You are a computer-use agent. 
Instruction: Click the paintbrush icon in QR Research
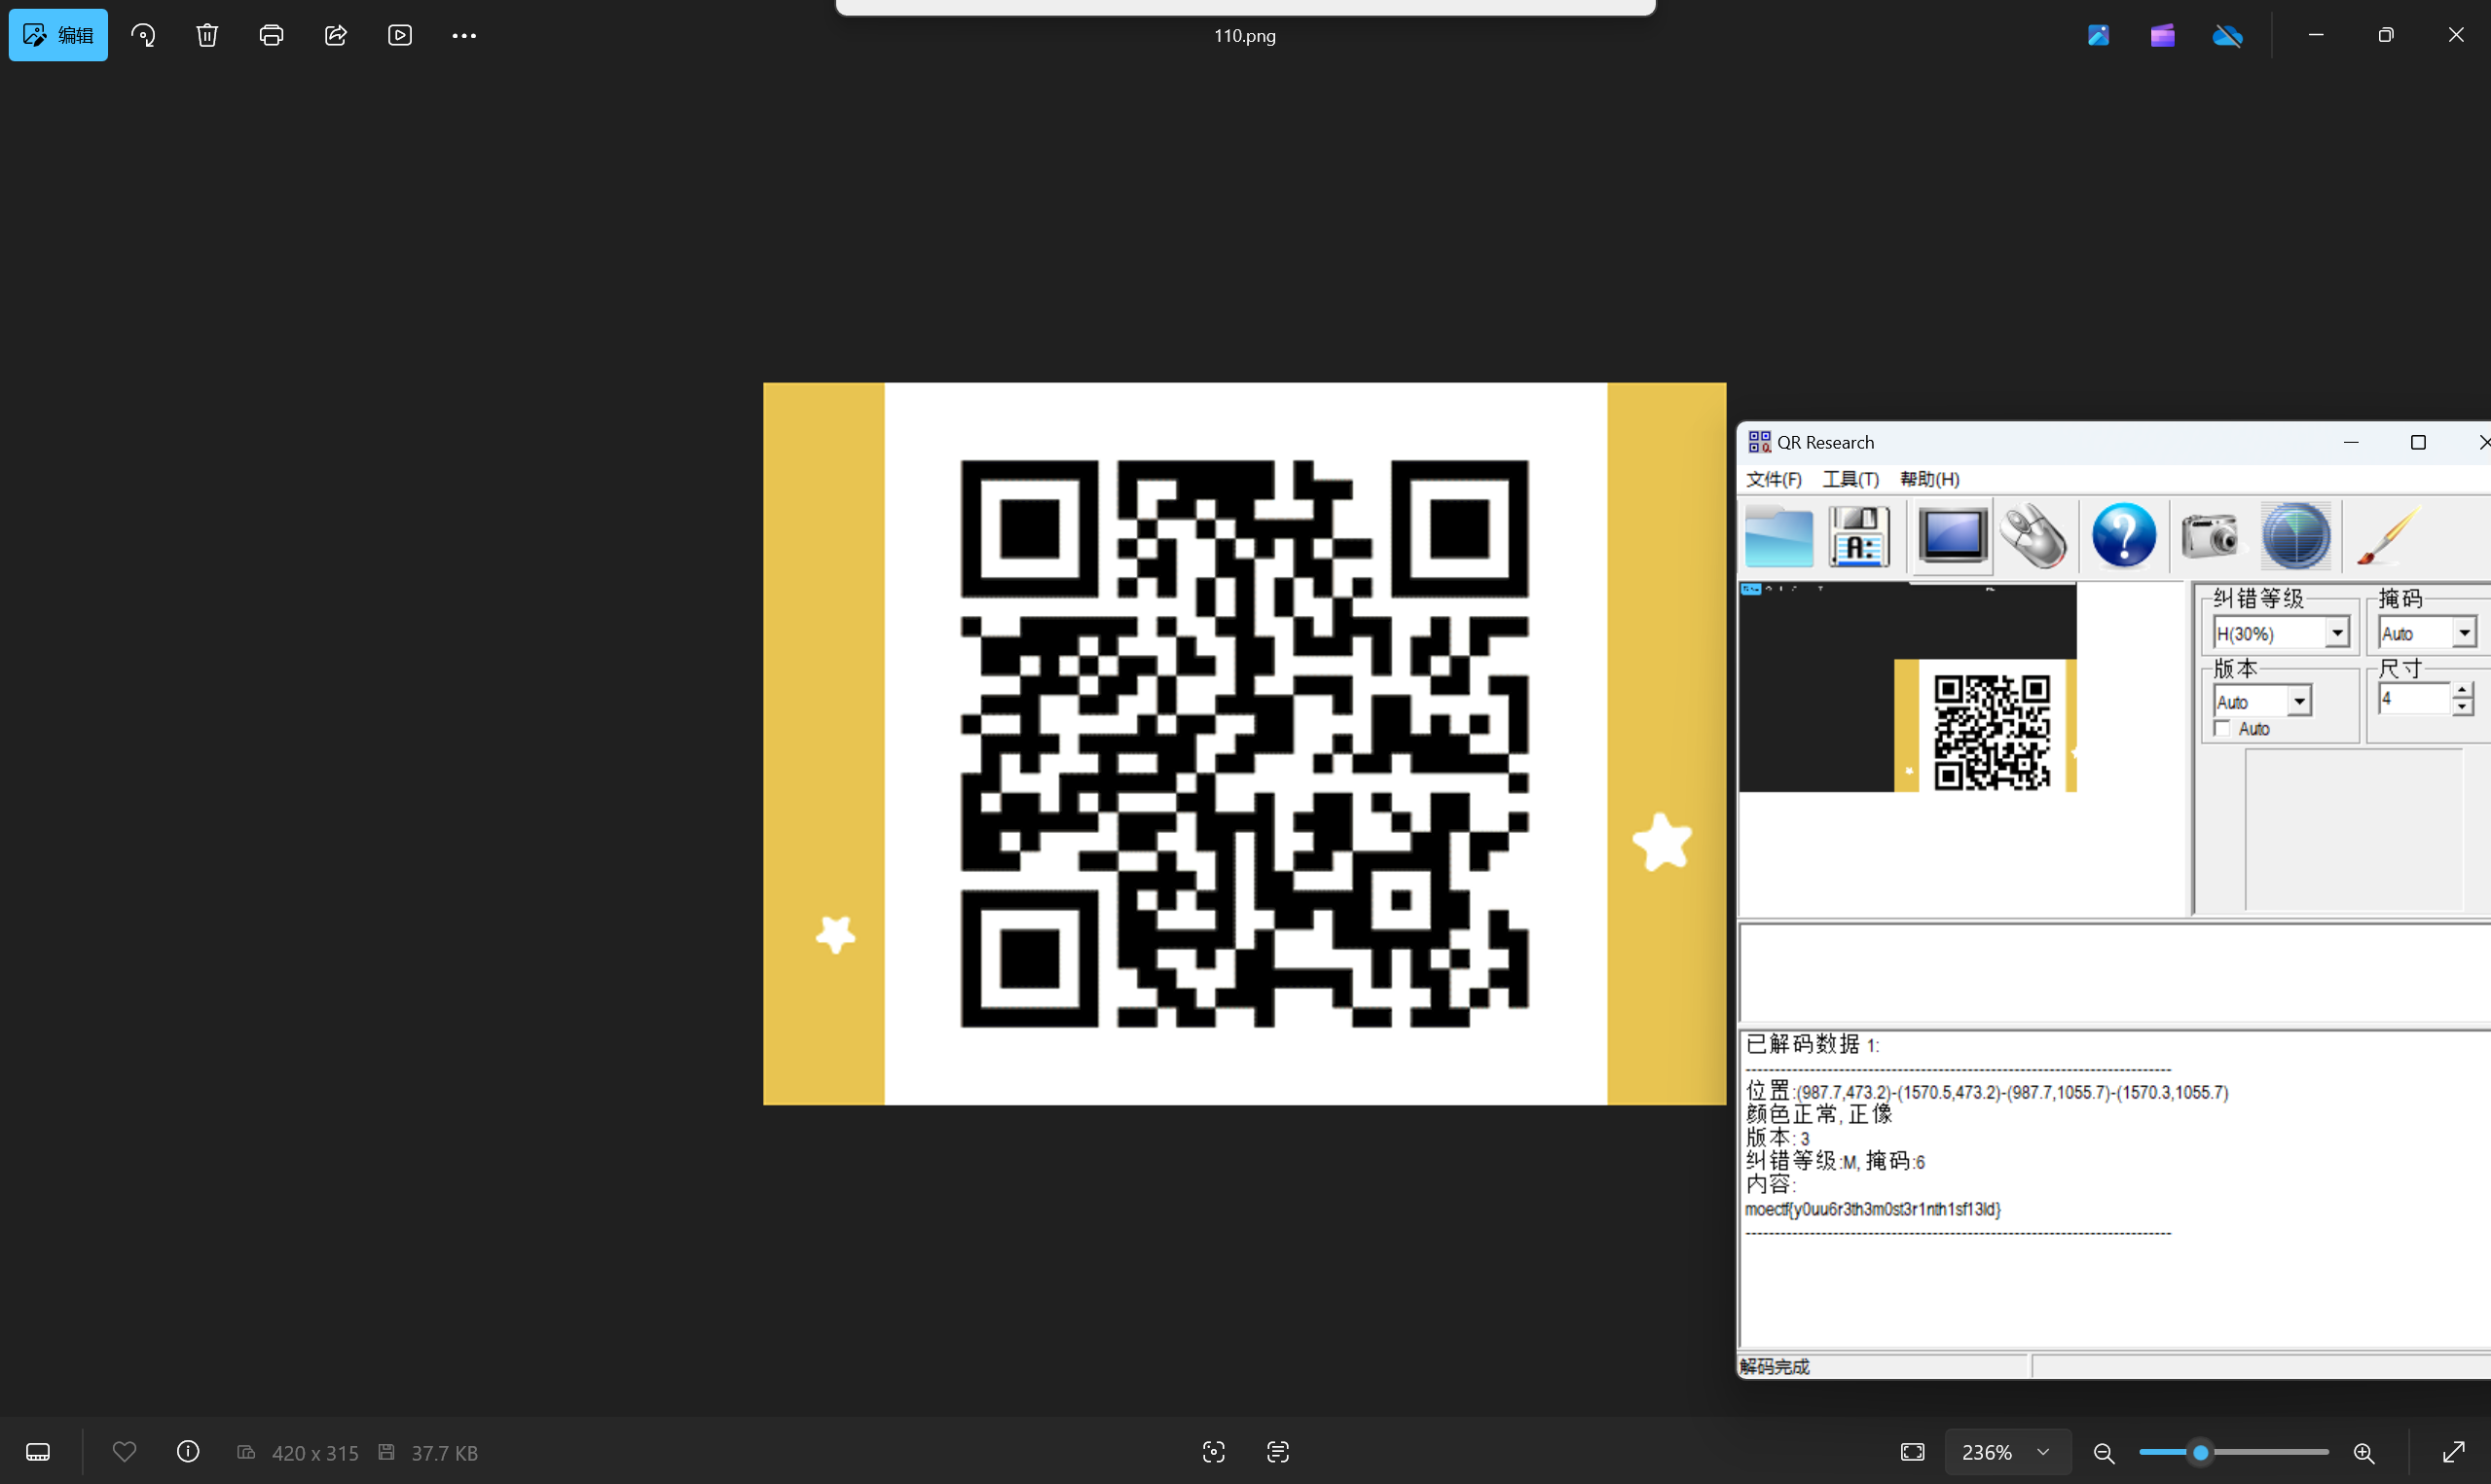[2390, 536]
